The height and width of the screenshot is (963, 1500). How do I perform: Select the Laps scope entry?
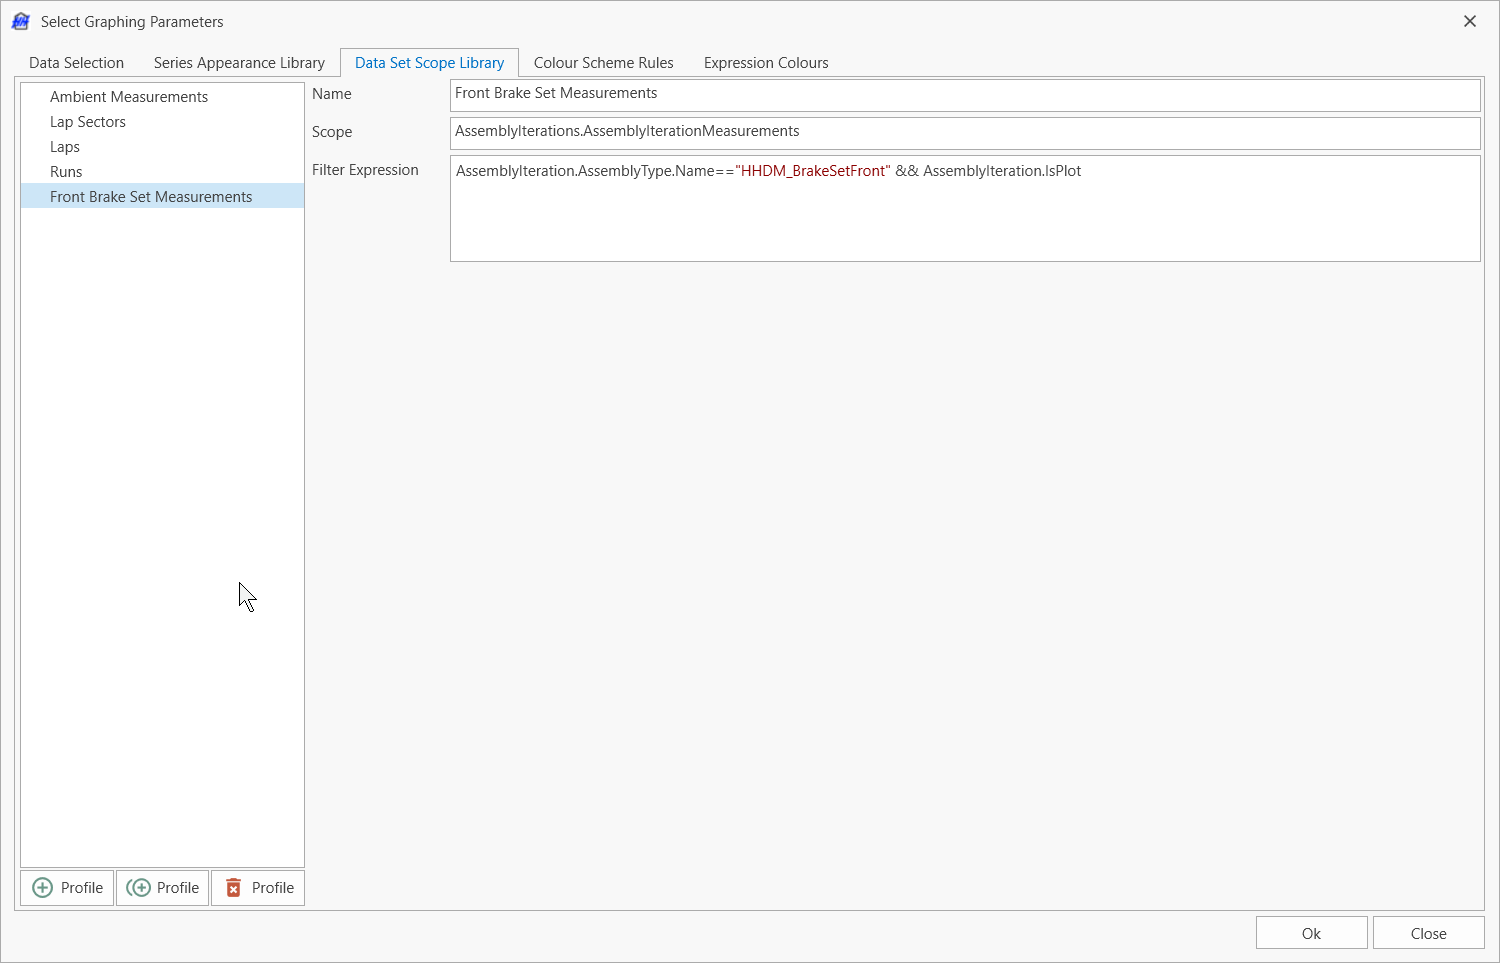tap(65, 147)
